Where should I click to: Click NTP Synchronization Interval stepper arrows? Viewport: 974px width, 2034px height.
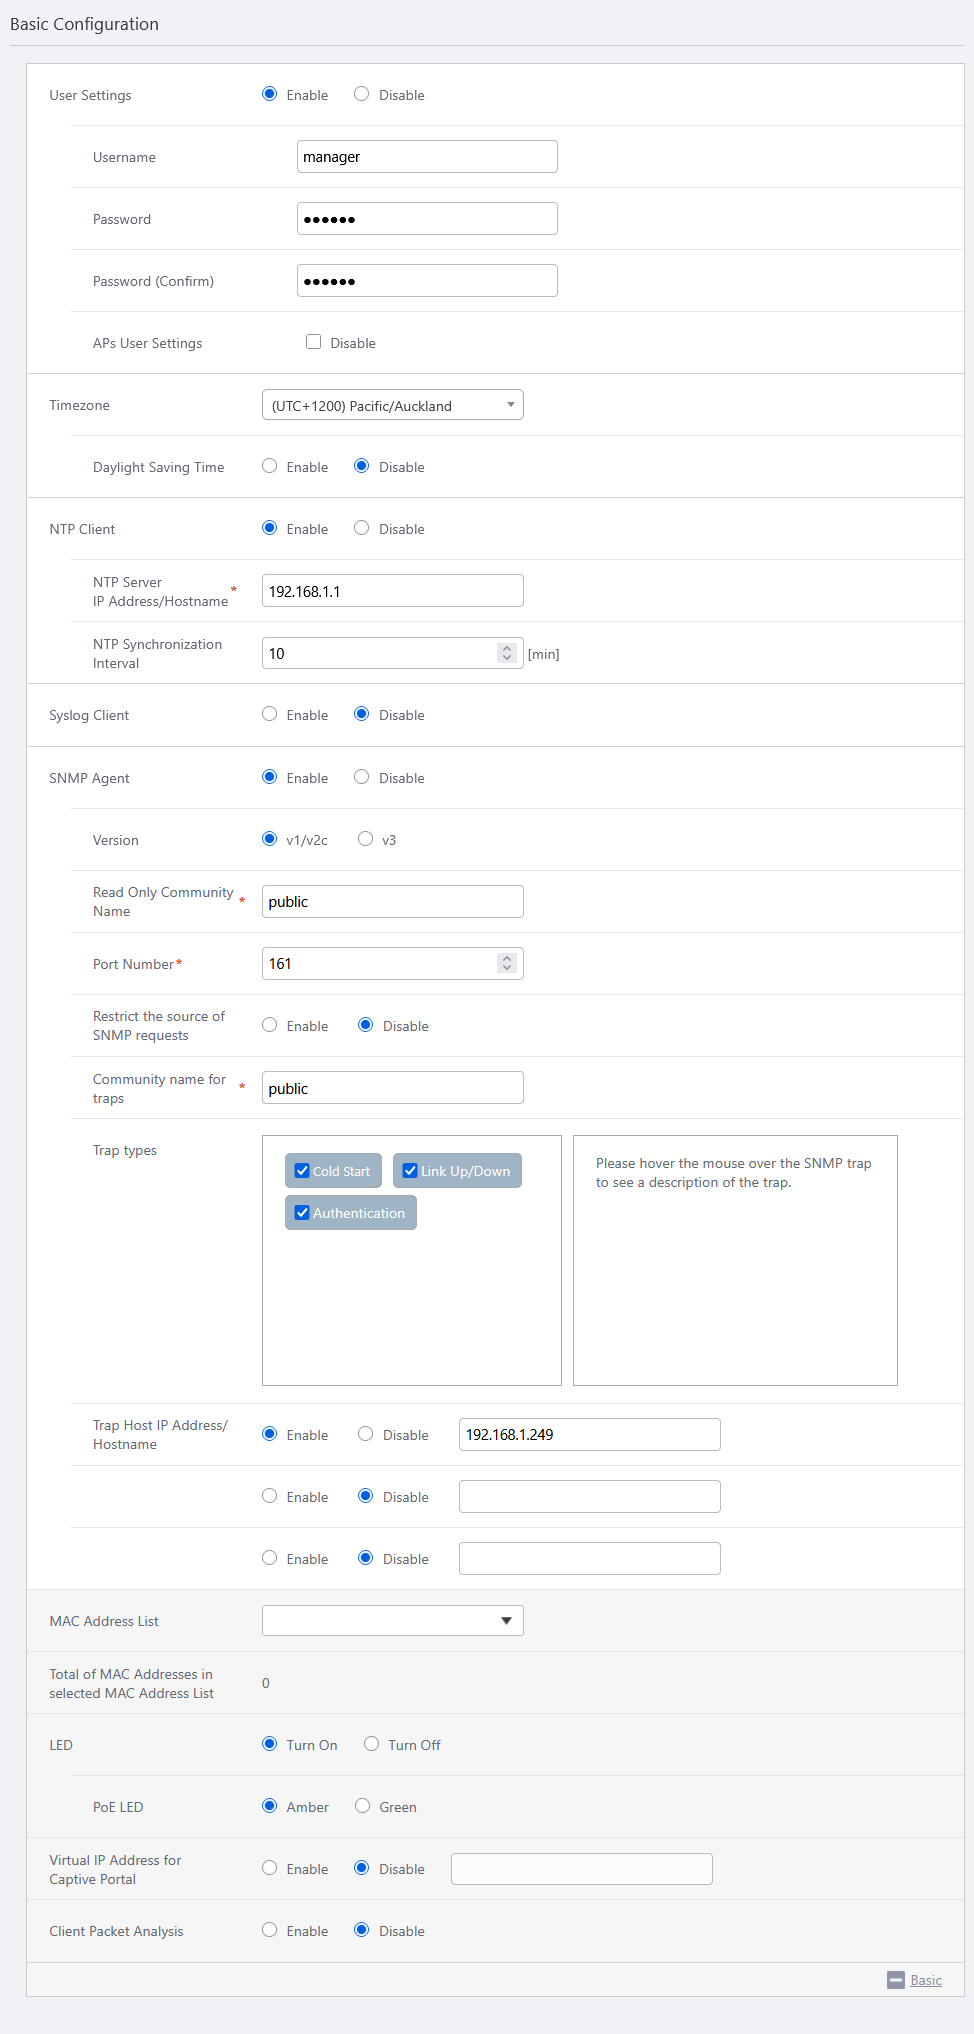pos(507,653)
